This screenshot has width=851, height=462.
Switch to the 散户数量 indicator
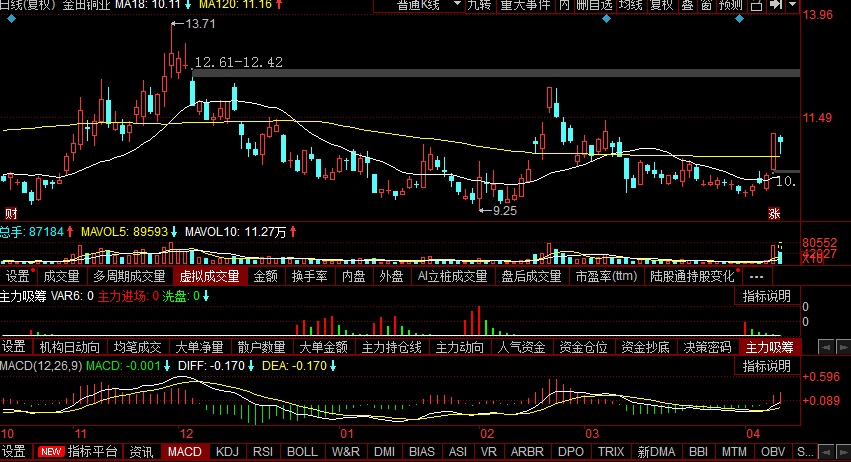[x=261, y=347]
